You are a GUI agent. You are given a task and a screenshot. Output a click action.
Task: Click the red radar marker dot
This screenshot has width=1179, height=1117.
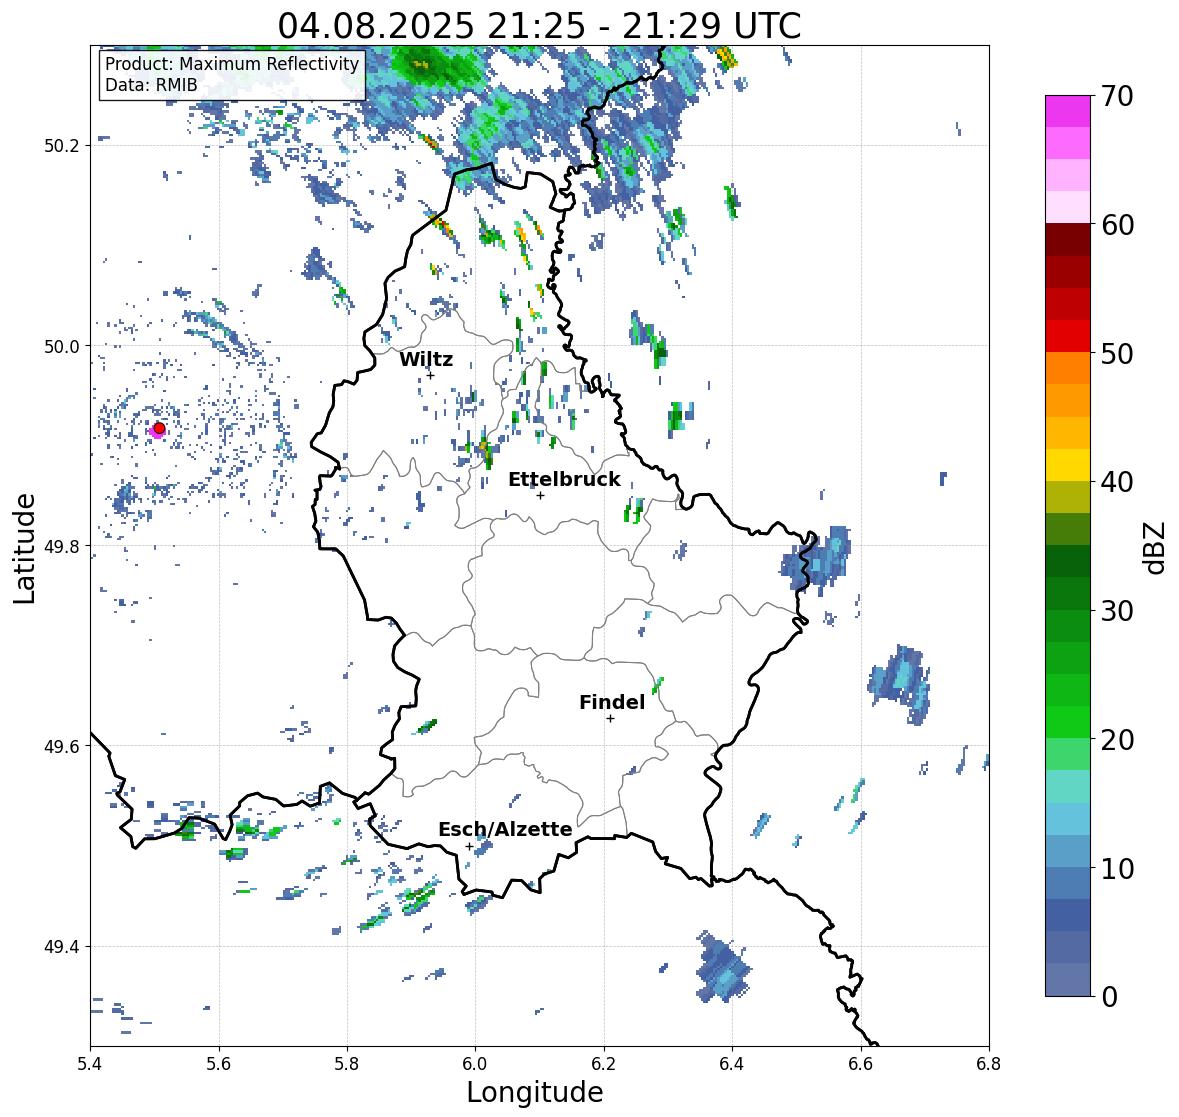tap(159, 428)
